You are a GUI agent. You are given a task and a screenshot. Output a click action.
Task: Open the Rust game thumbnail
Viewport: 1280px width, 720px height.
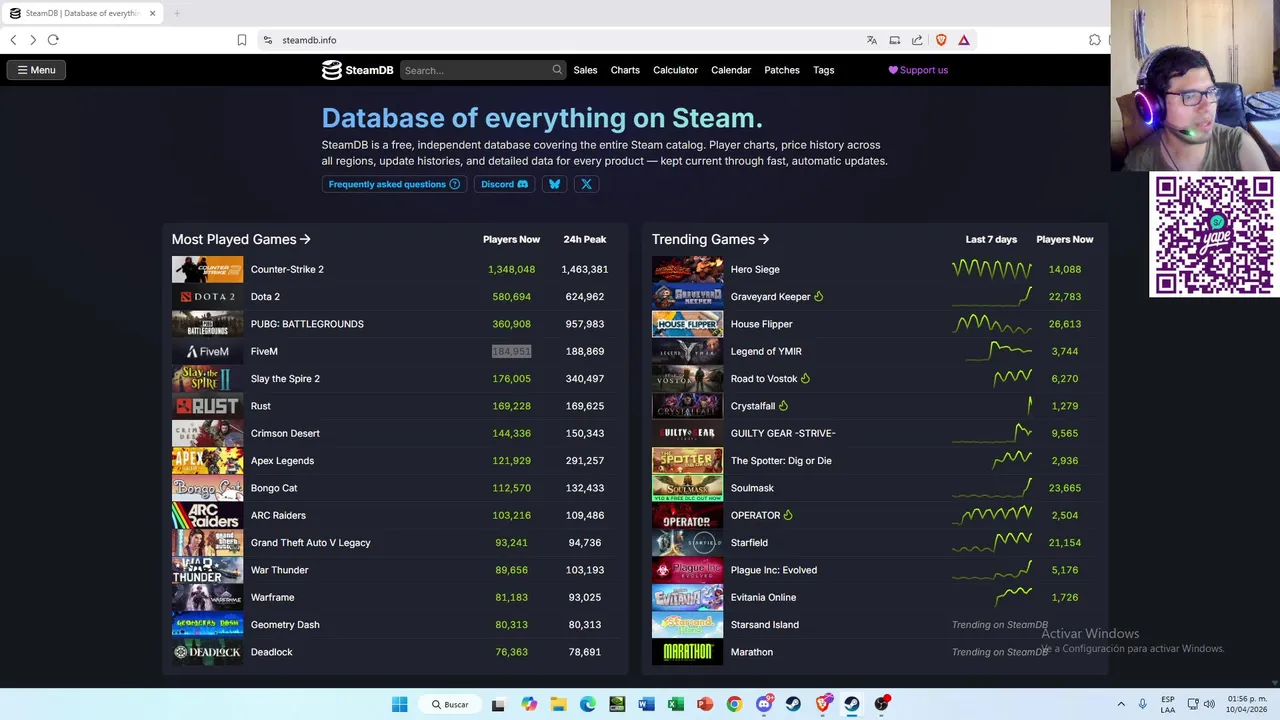tap(207, 406)
